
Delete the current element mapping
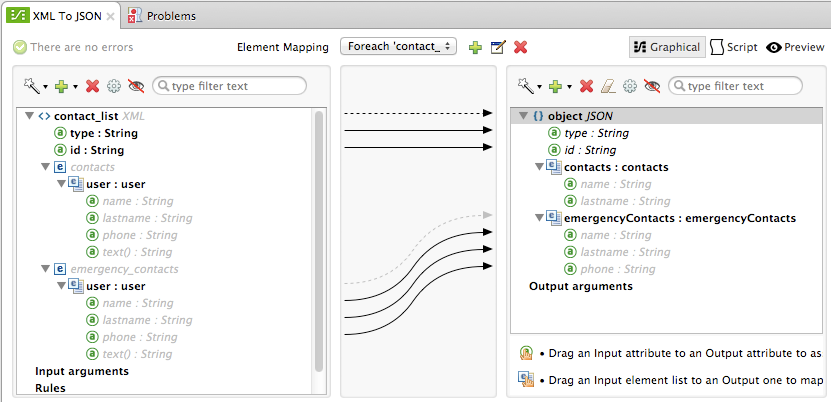520,47
